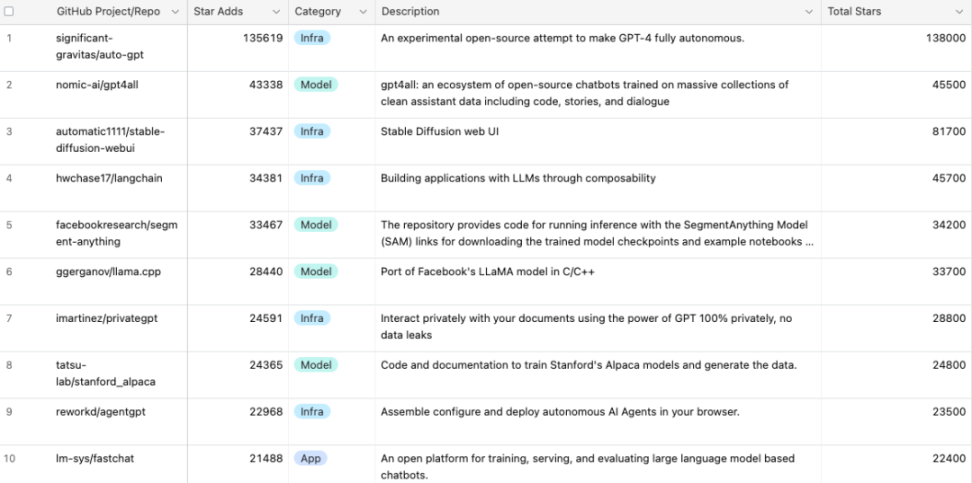The image size is (972, 483).
Task: Select the Star Adds value 135619
Action: [263, 38]
